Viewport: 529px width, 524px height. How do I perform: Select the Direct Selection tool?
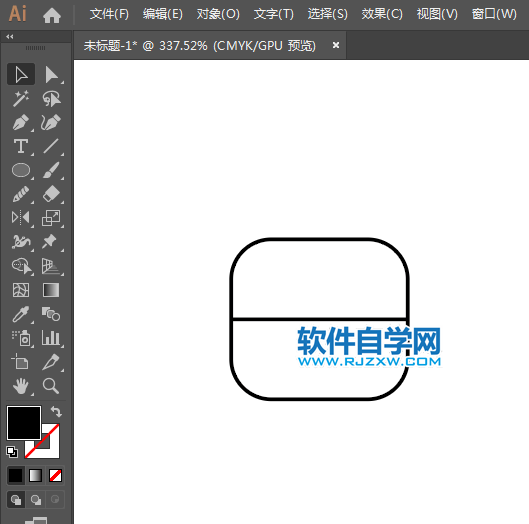[x=51, y=74]
